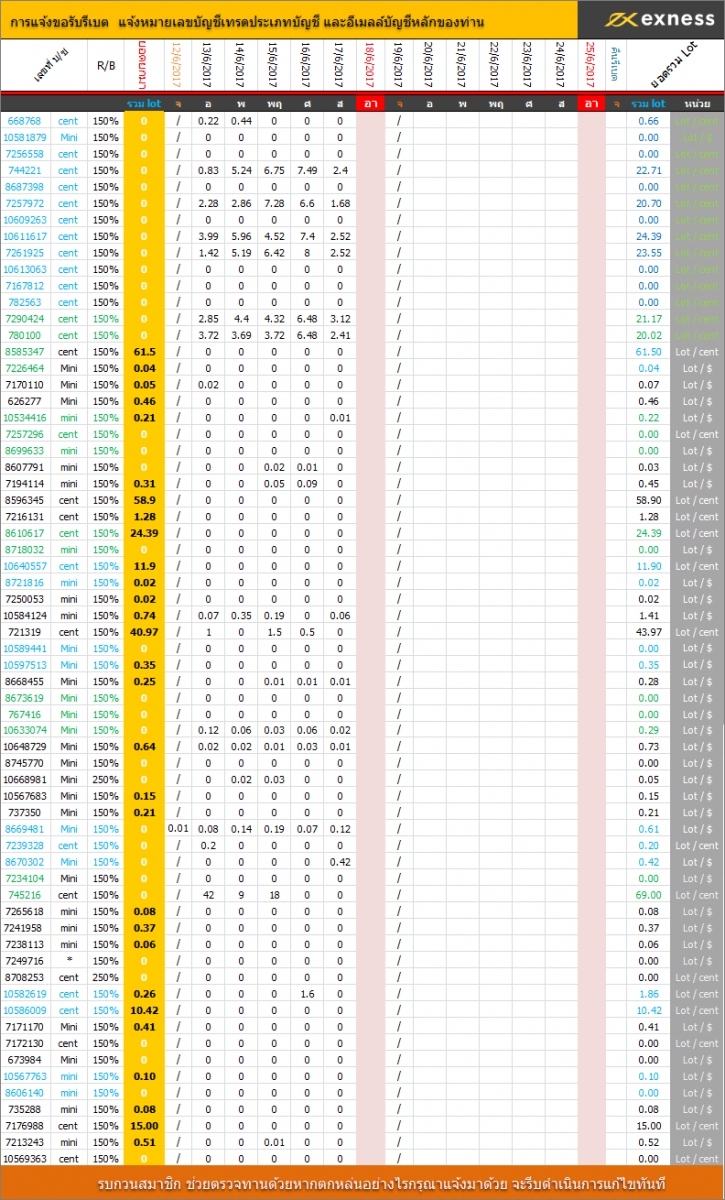Select account number 744221
The height and width of the screenshot is (1200, 725).
(24, 170)
